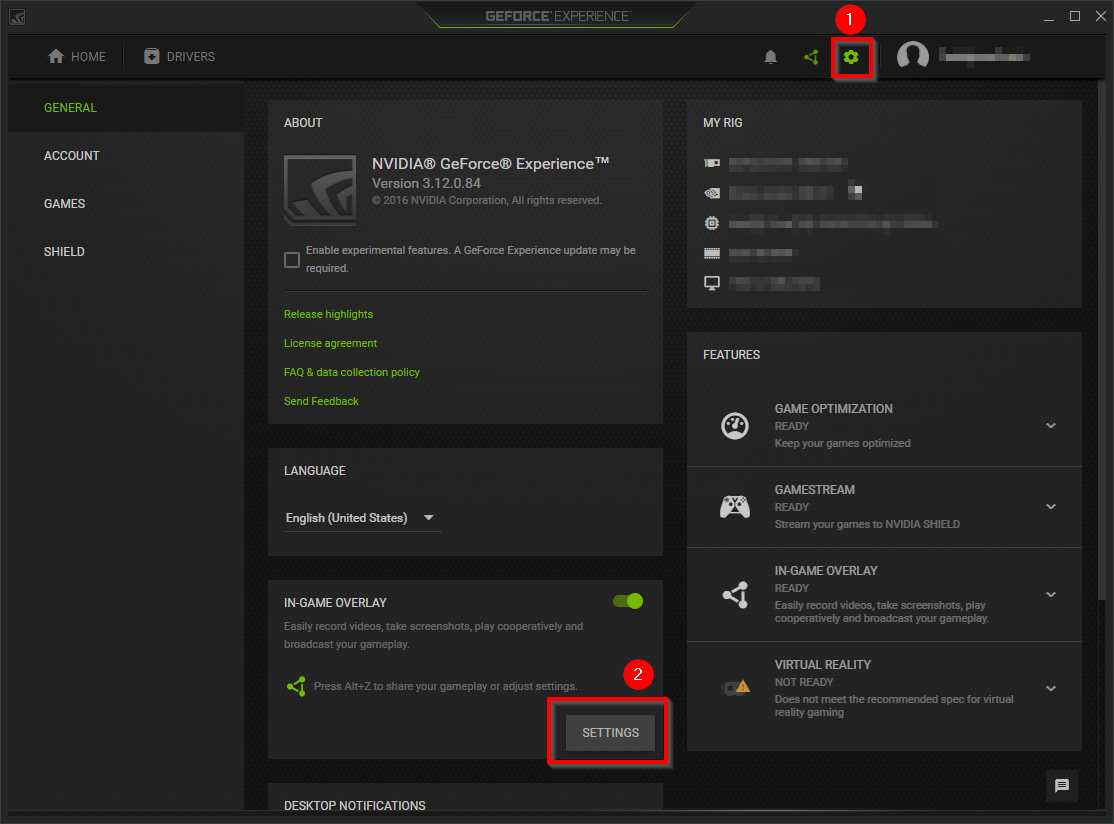Switch to the Account settings tab
This screenshot has width=1114, height=824.
[72, 156]
